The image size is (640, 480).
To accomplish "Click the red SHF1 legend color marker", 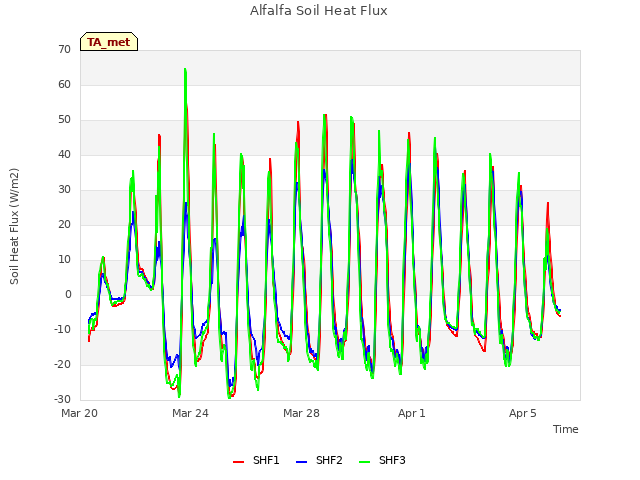I will (x=238, y=462).
